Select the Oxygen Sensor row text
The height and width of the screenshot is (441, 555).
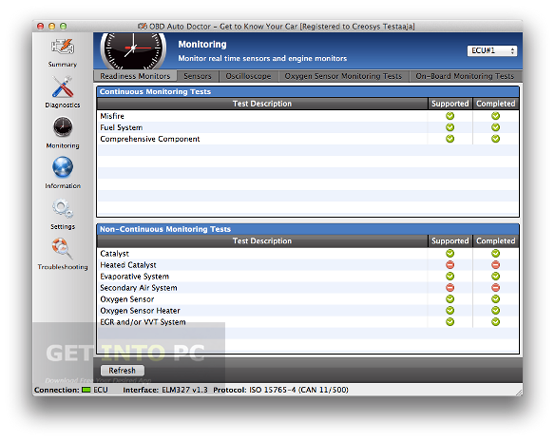[127, 299]
